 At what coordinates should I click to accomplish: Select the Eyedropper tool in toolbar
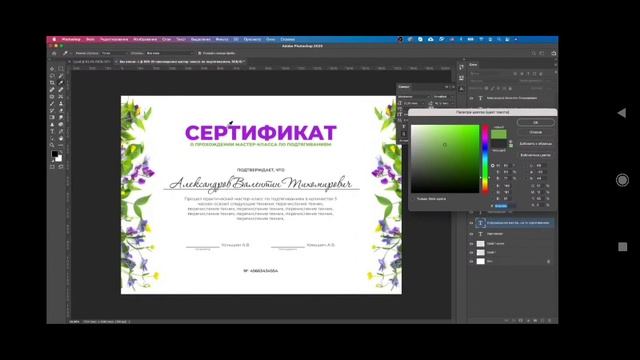coord(61,82)
